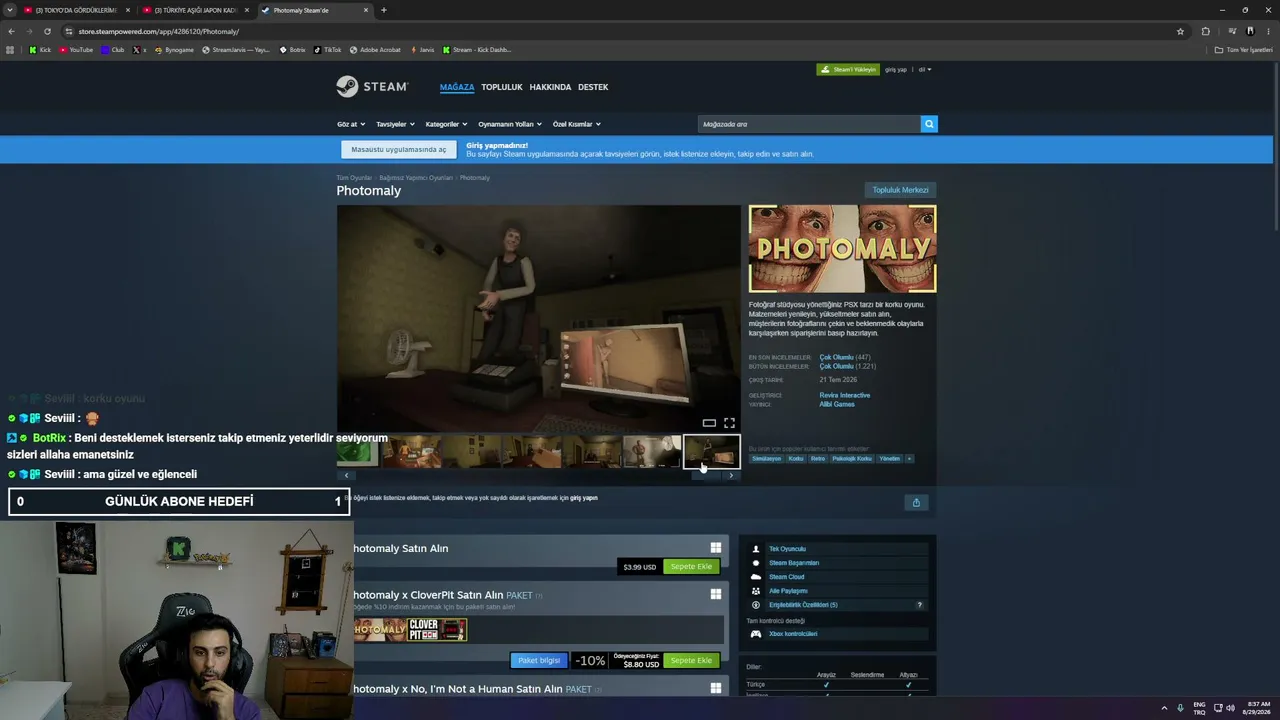Click the Xbox controller icon in controller support
The width and height of the screenshot is (1280, 720).
[x=756, y=634]
